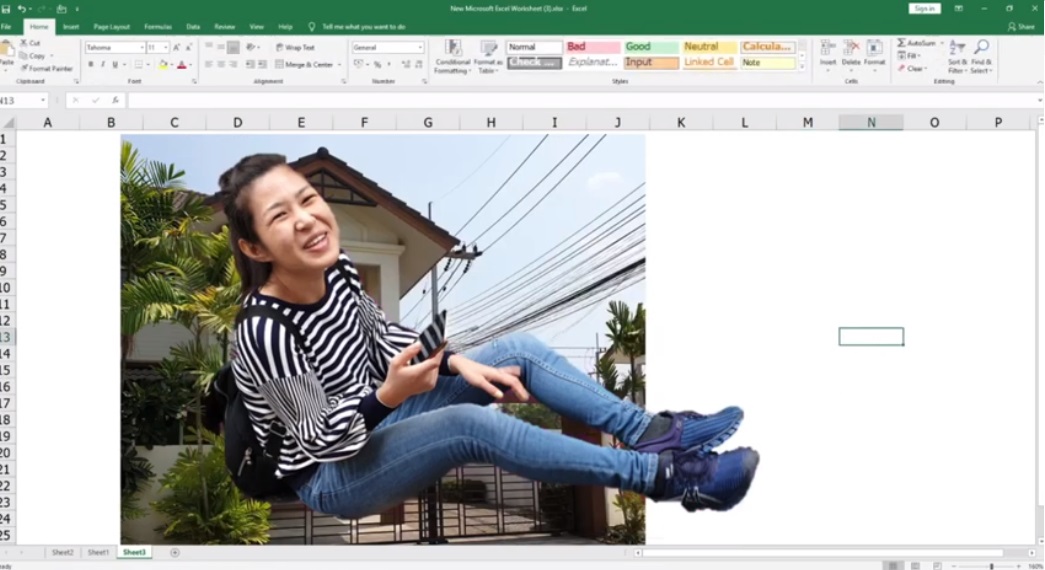Click the Sign in button
1045x570 pixels.
(x=924, y=9)
